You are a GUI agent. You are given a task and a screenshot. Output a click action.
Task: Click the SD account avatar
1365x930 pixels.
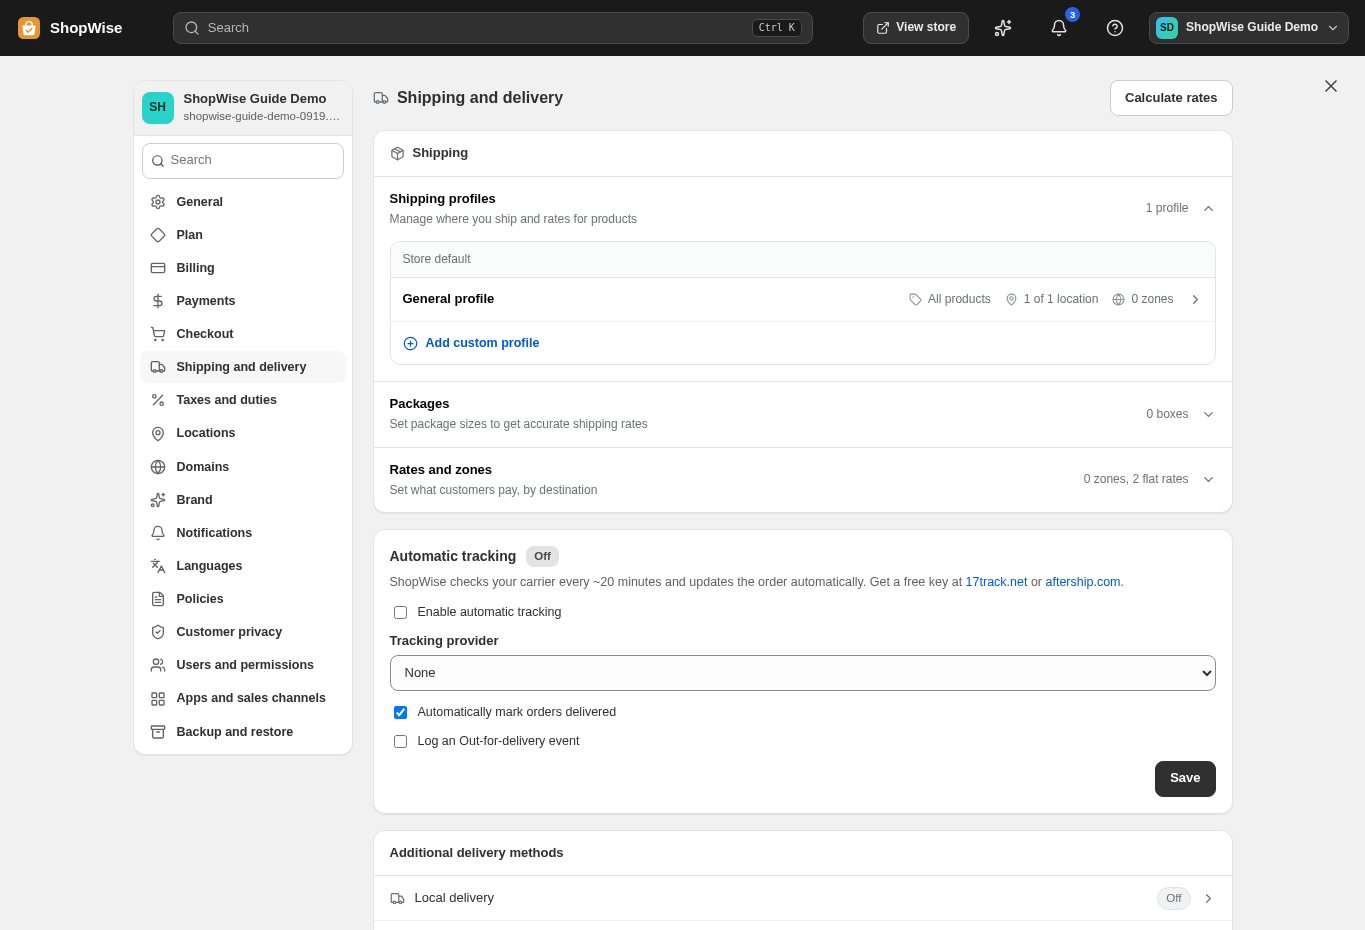(1167, 28)
